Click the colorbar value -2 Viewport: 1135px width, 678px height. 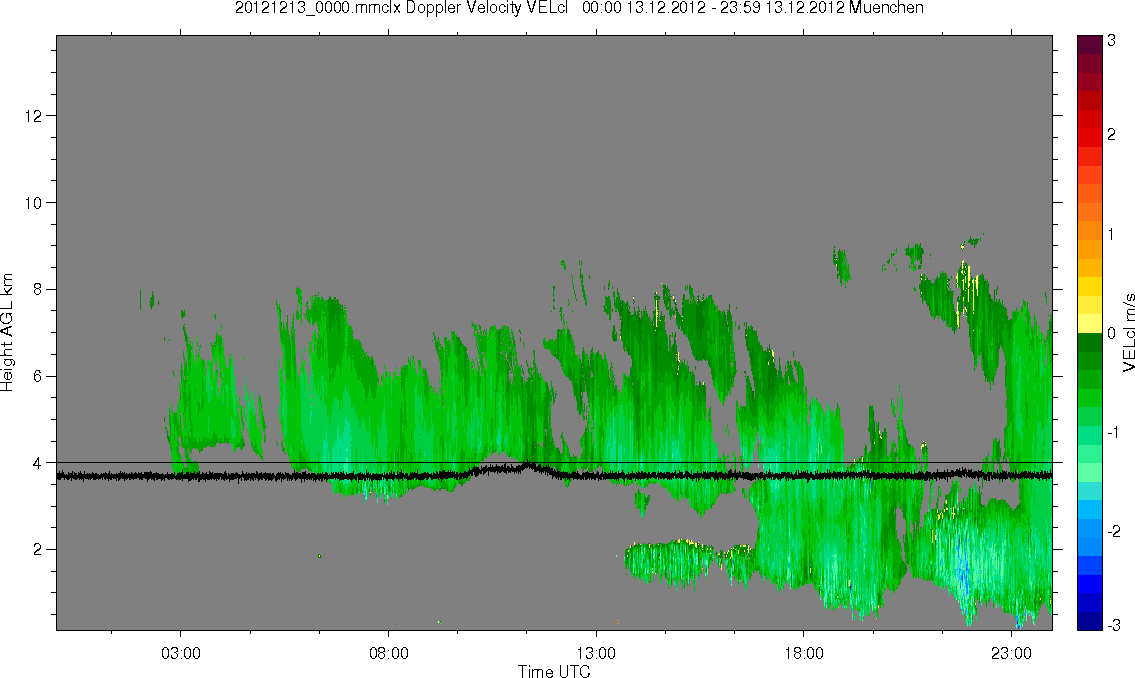[x=1113, y=531]
